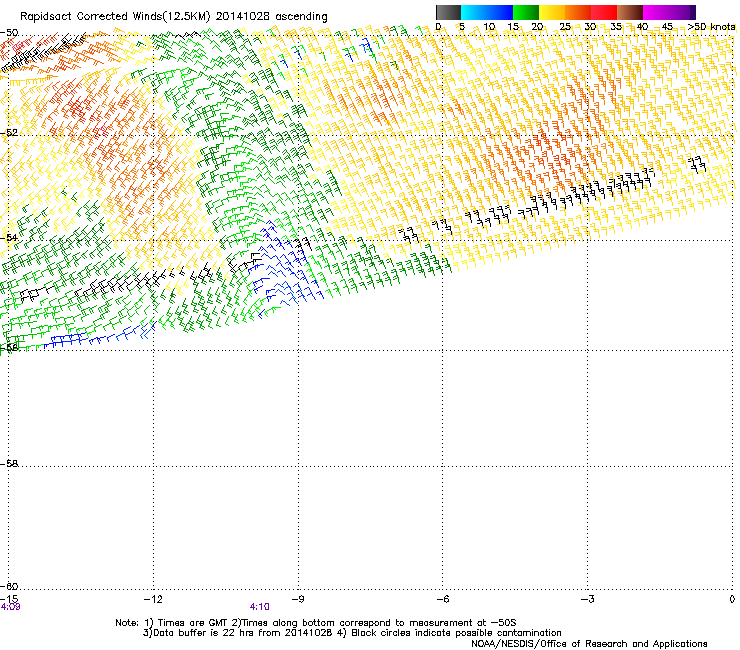Click the gray 0-5 knots legend swatch
Viewport: 740px width, 650px height.
(448, 12)
